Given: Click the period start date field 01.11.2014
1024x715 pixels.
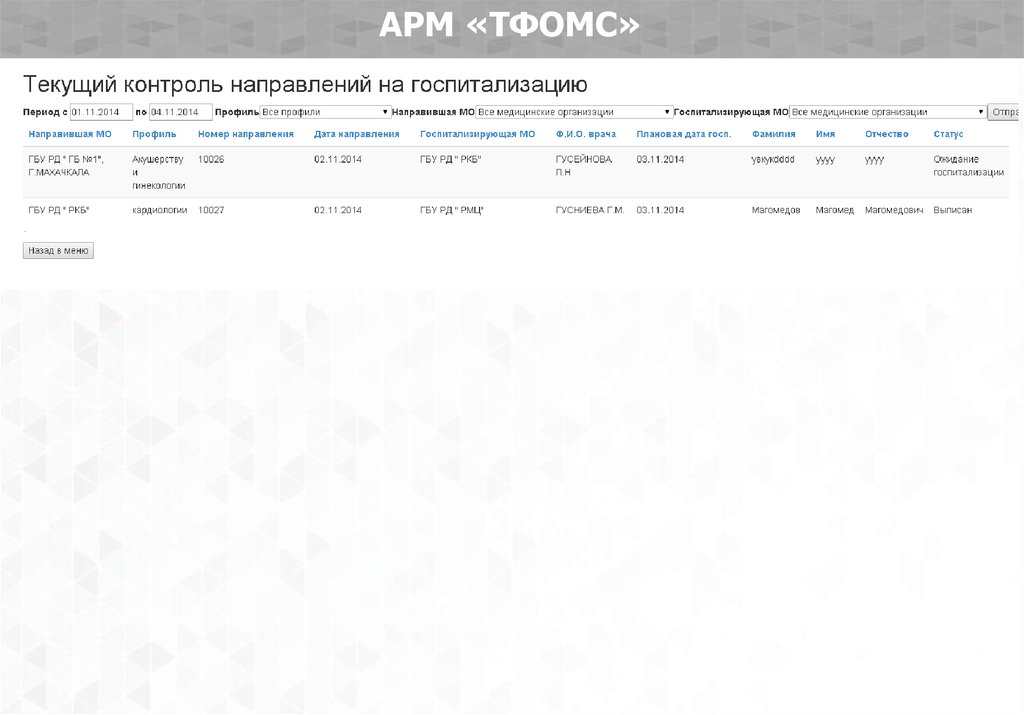Looking at the screenshot, I should [x=101, y=112].
